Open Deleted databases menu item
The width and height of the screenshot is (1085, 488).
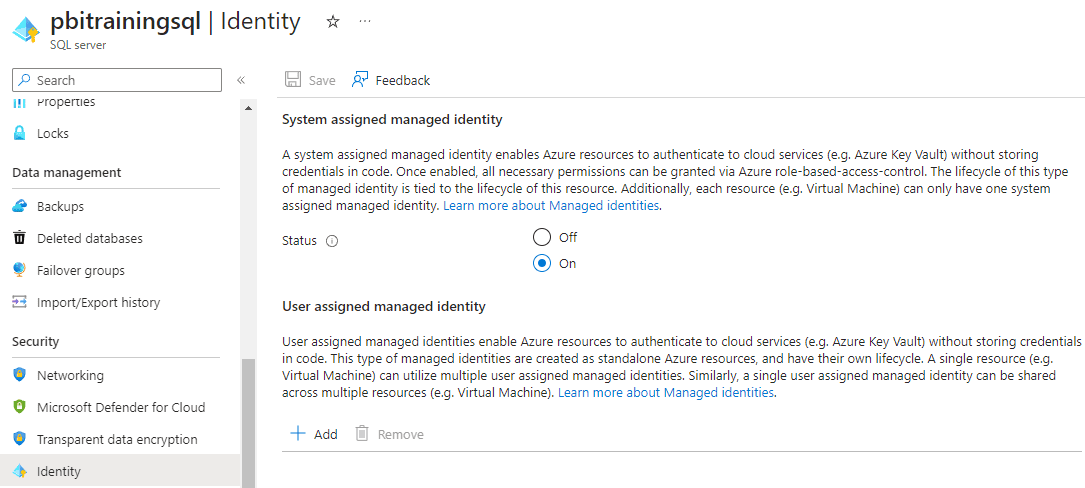tap(90, 238)
